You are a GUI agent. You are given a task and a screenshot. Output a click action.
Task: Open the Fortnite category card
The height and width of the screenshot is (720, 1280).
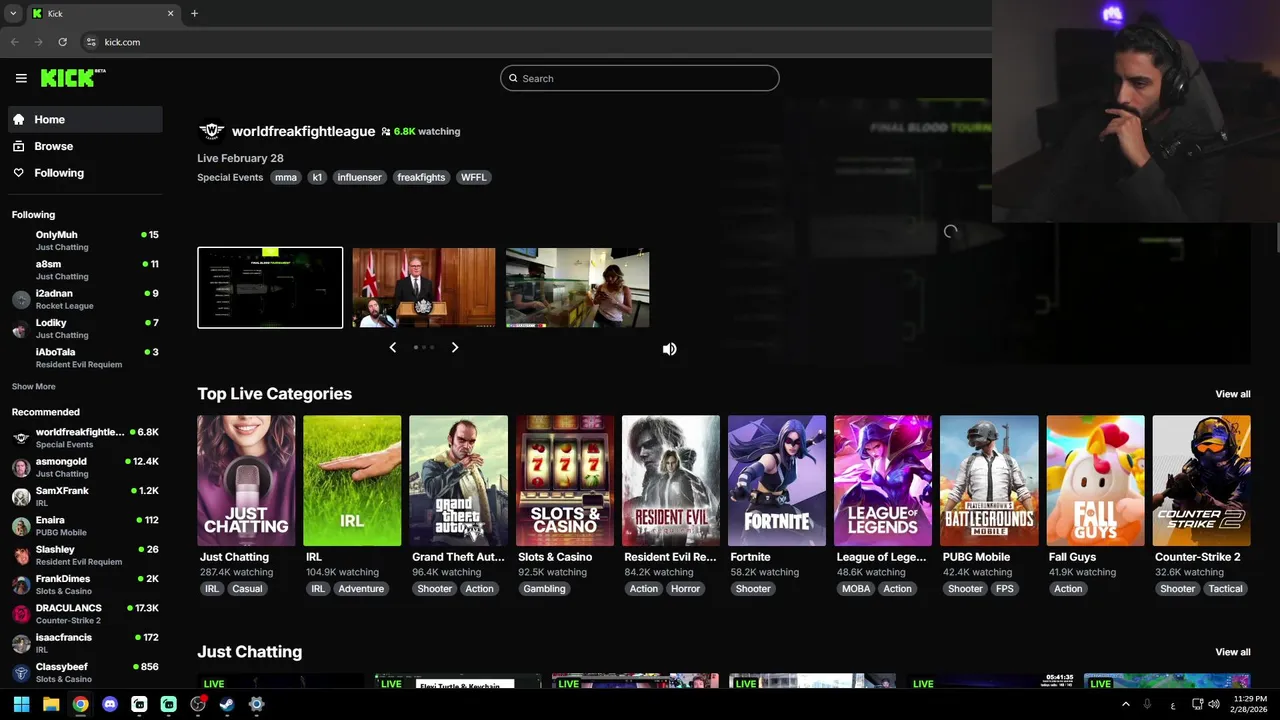click(777, 480)
